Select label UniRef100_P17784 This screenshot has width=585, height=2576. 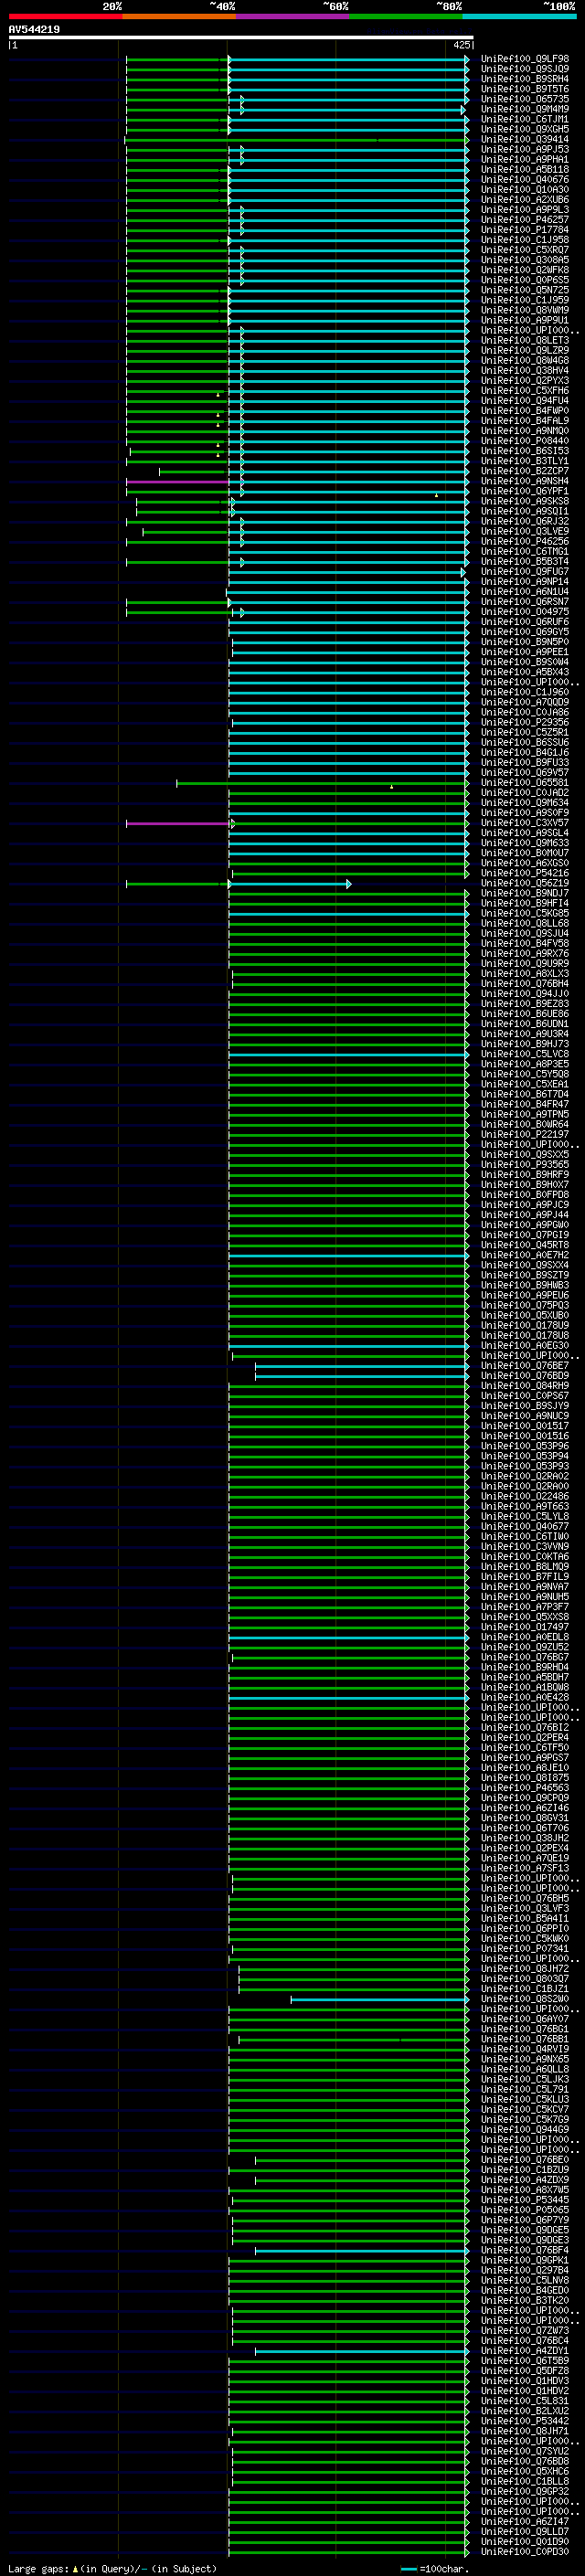[x=525, y=230]
